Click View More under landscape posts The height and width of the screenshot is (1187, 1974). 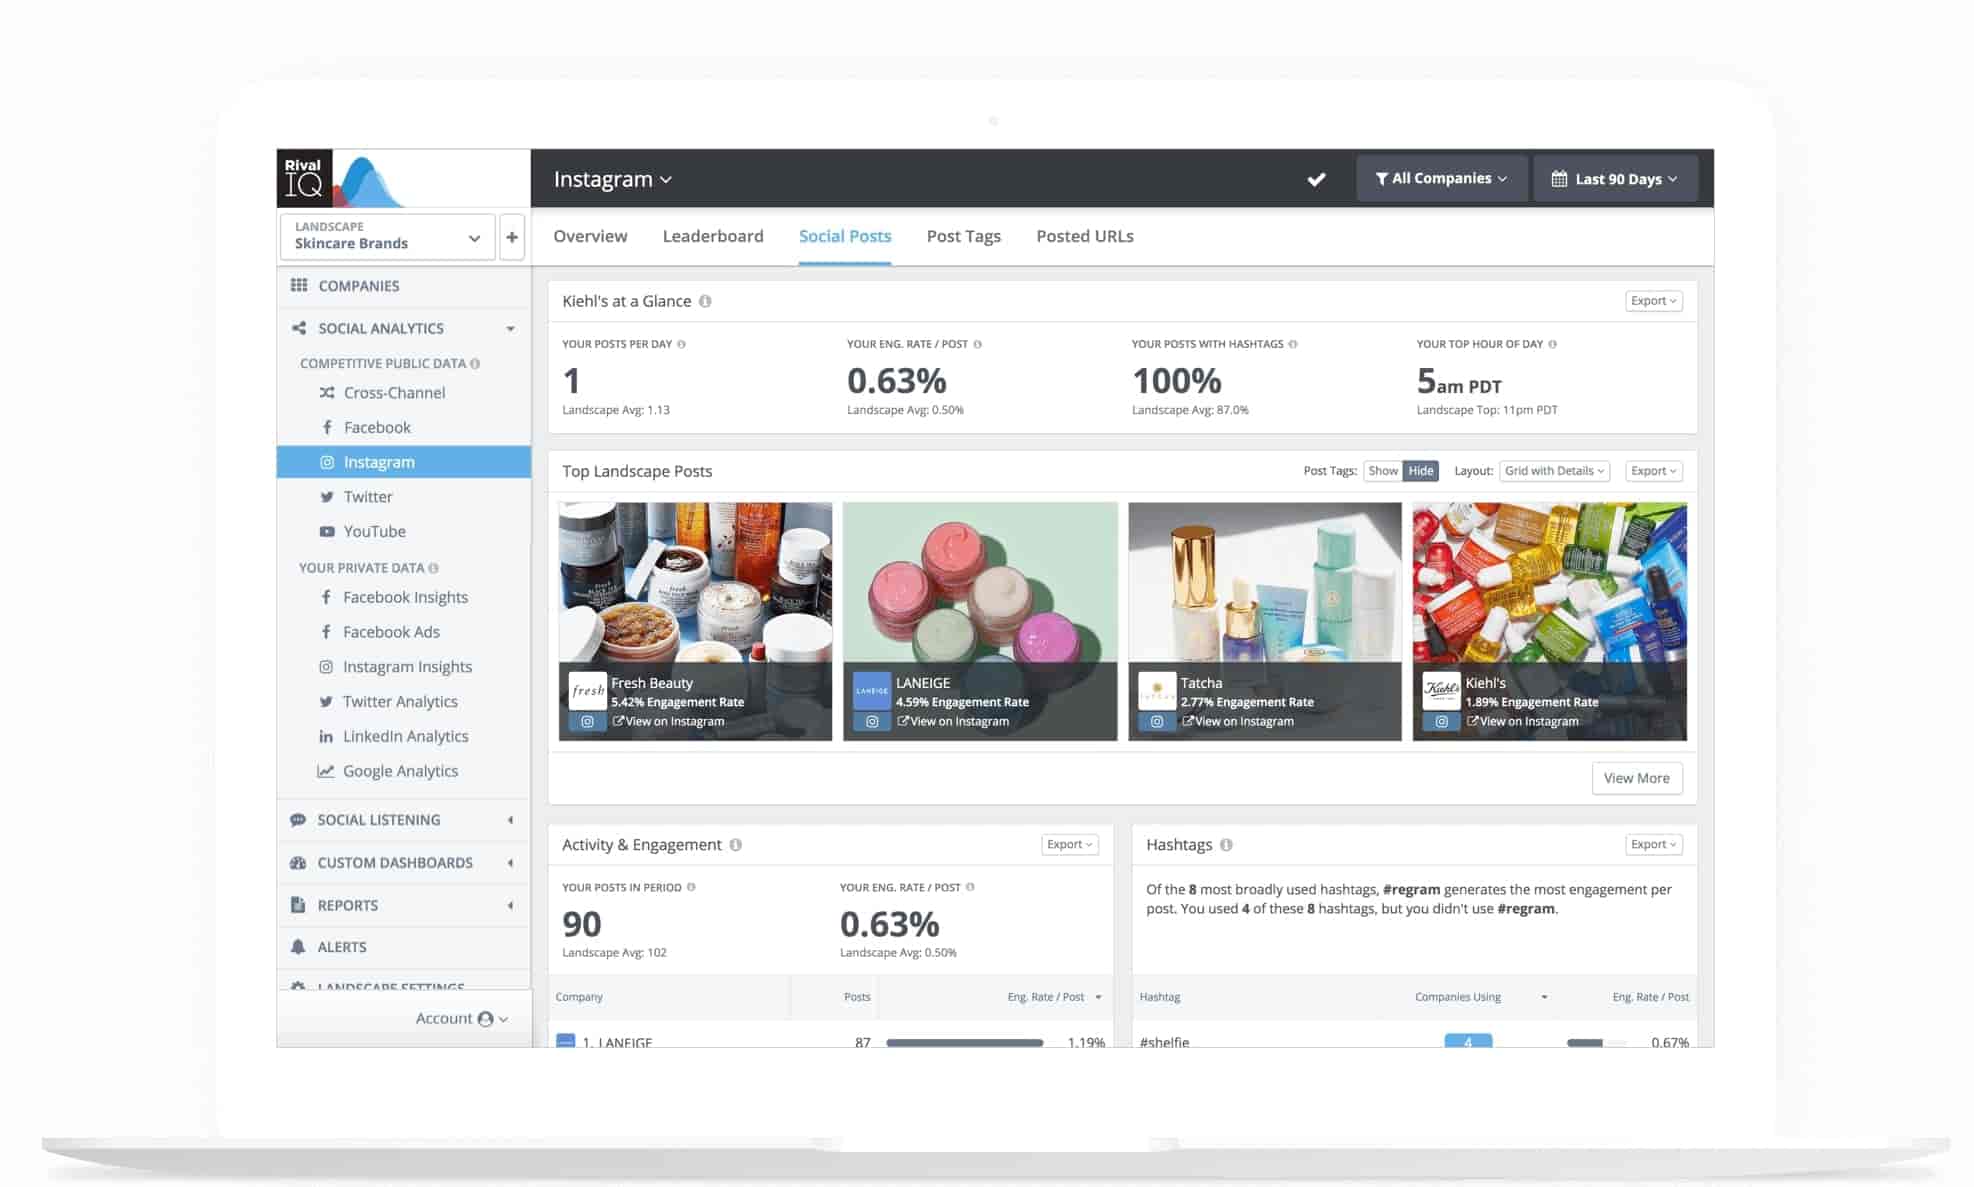1636,778
